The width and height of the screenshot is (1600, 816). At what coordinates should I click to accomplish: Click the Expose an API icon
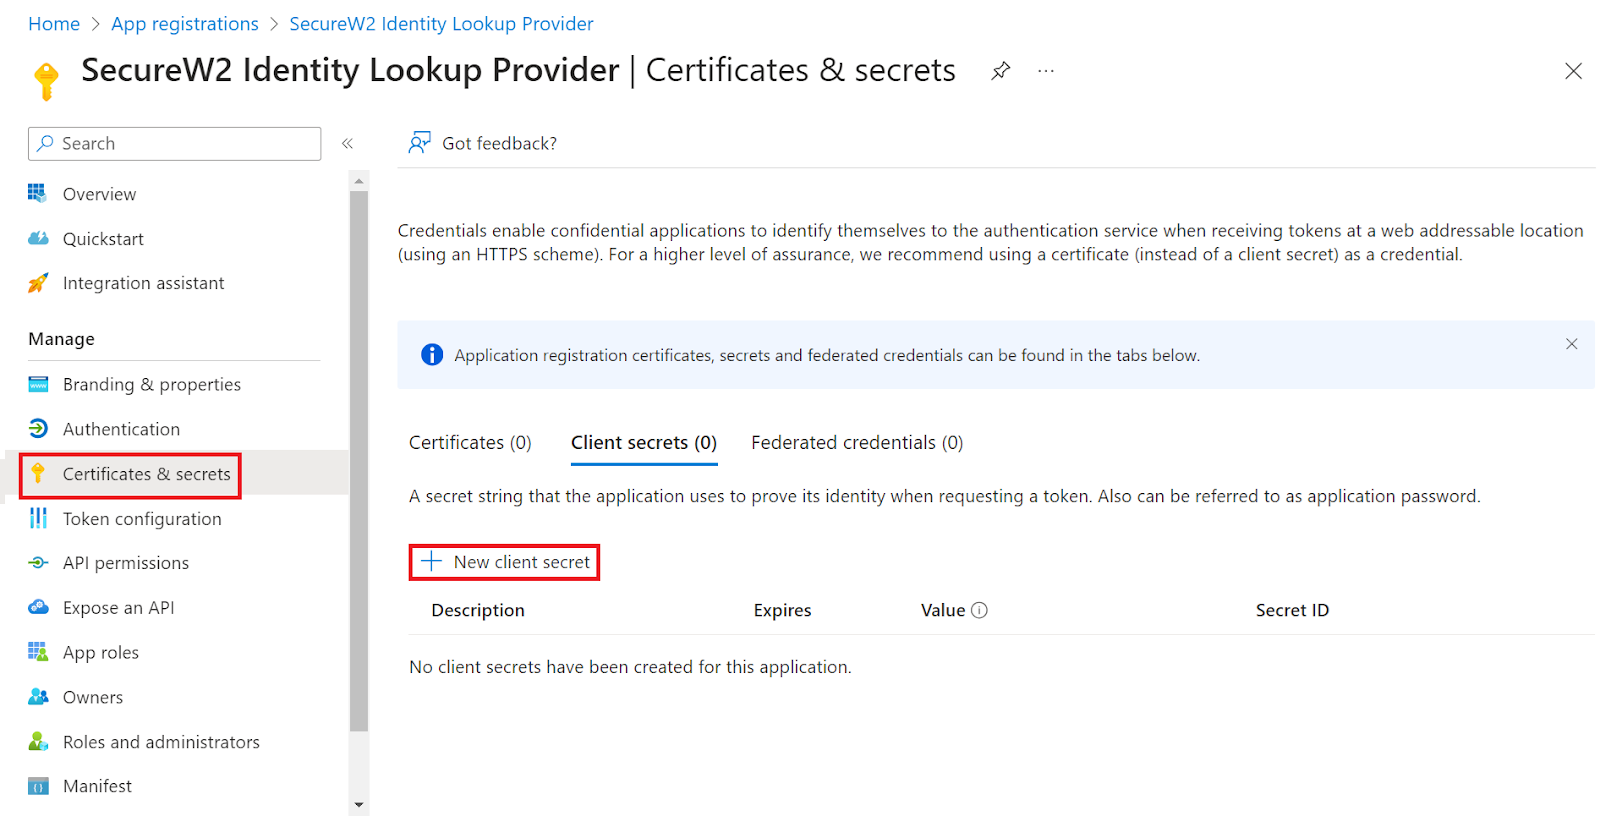[x=38, y=607]
